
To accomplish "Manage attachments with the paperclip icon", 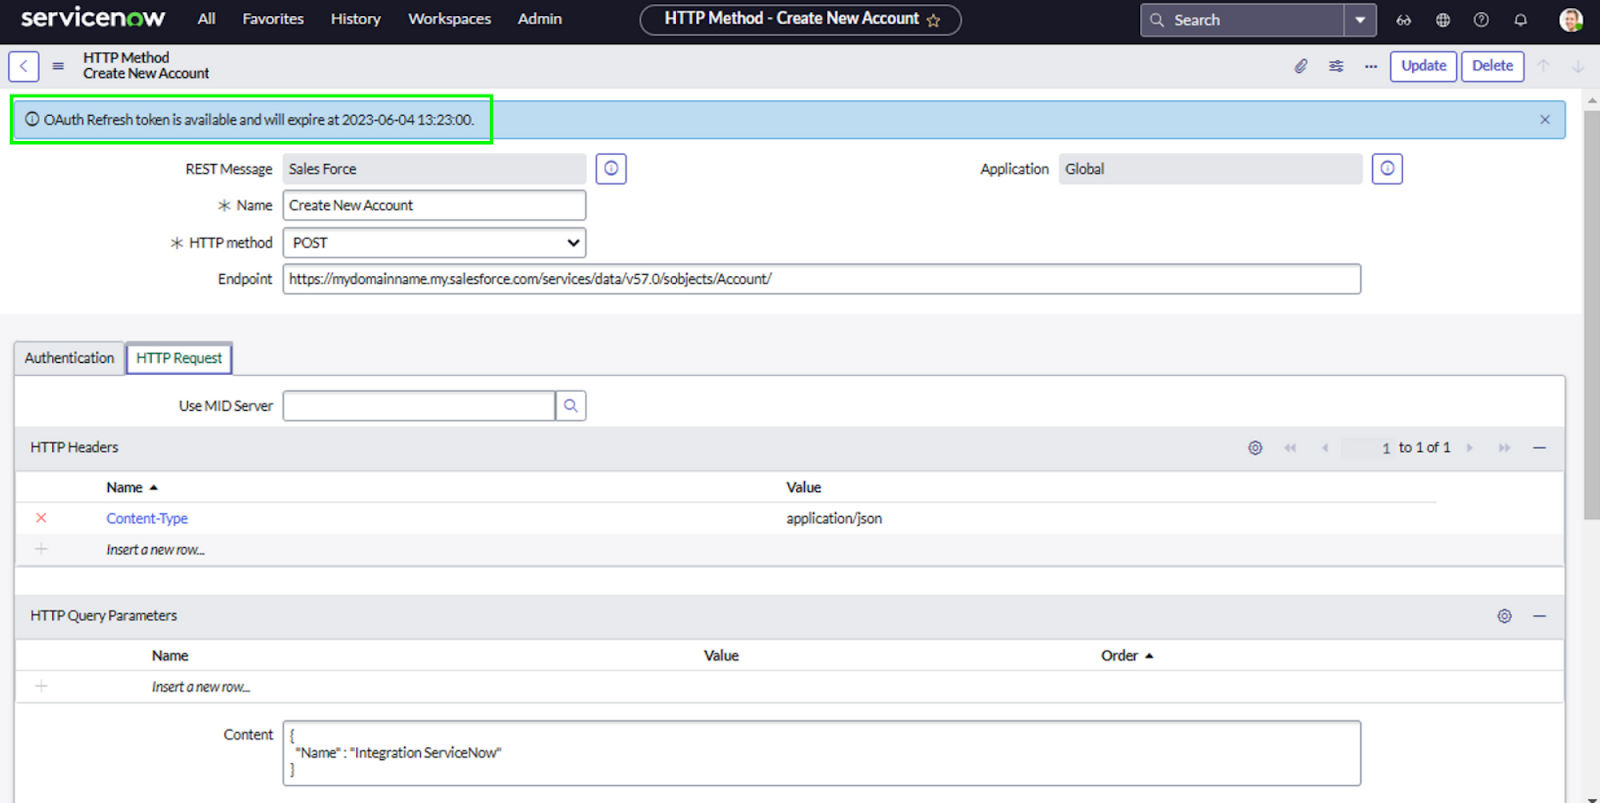I will pyautogui.click(x=1301, y=66).
